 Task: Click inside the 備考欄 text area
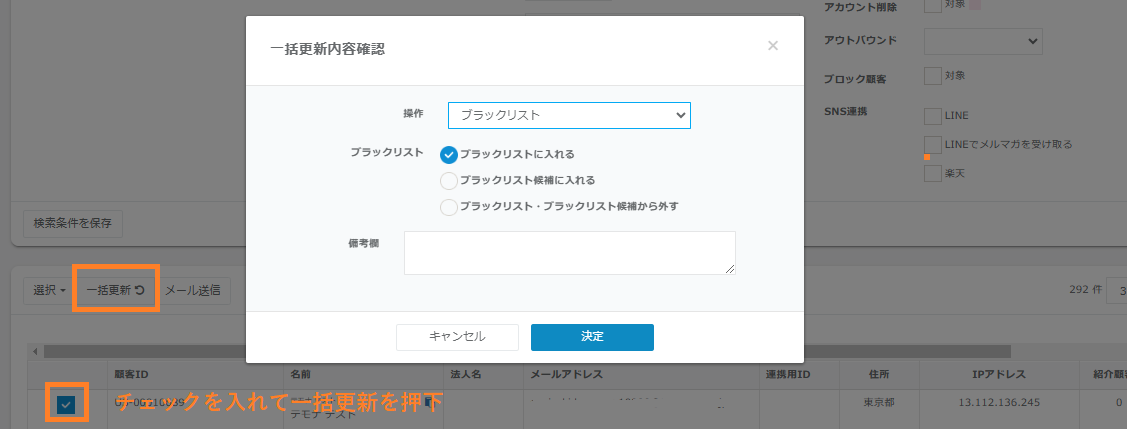[569, 252]
